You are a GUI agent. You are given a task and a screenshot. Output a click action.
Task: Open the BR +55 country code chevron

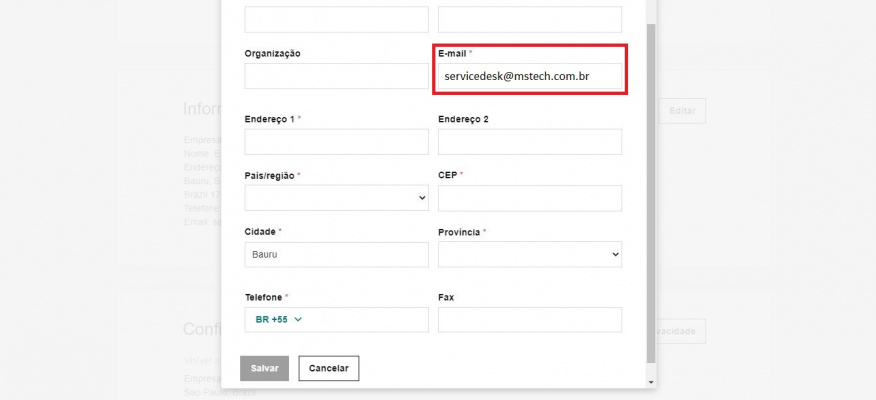297,320
